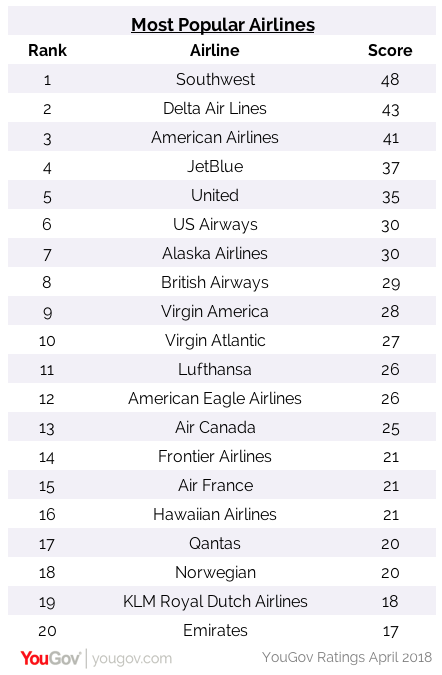This screenshot has width=442, height=675.
Task: Click Delta Air Lines entry
Action: tap(215, 108)
